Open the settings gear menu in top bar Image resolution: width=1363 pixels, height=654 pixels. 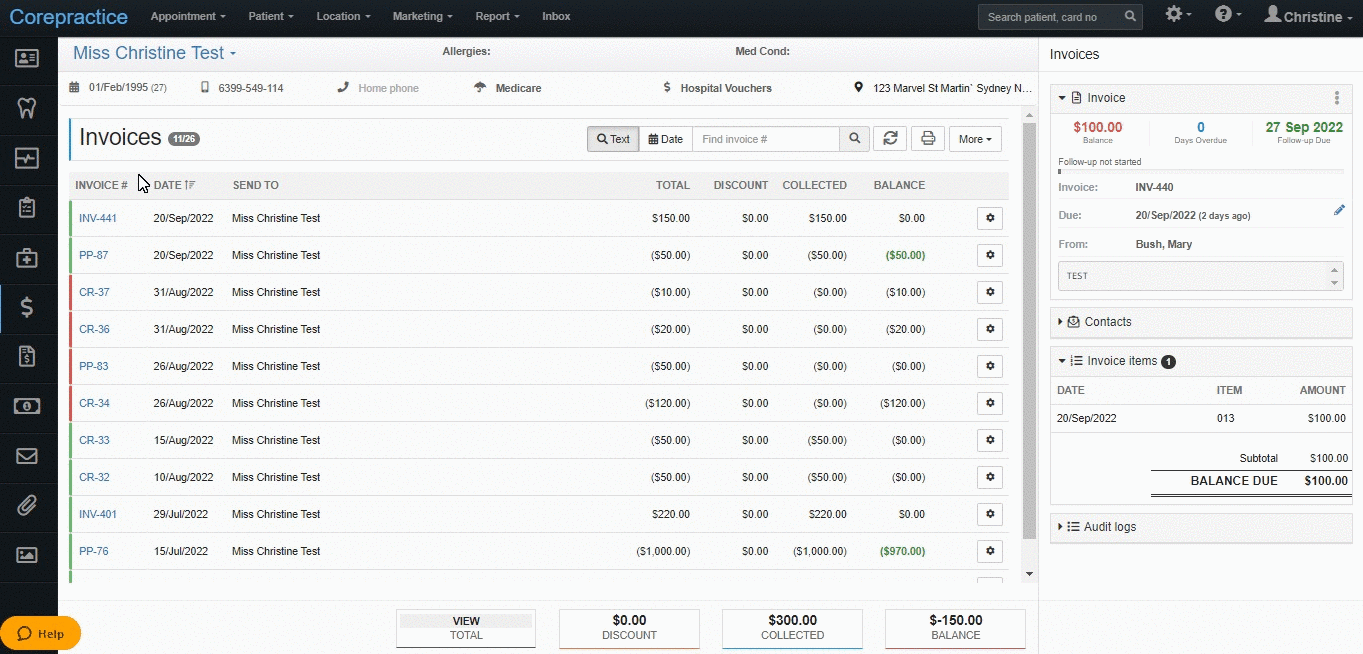tap(1178, 14)
